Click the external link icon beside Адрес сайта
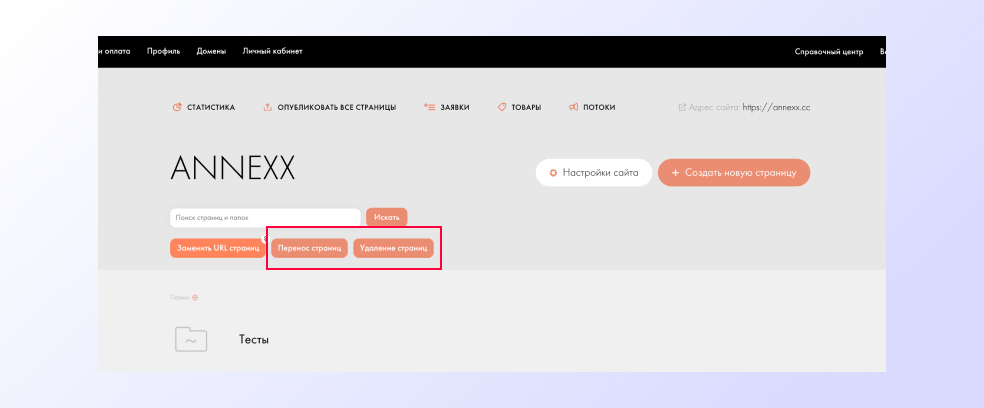984x408 pixels. [683, 107]
